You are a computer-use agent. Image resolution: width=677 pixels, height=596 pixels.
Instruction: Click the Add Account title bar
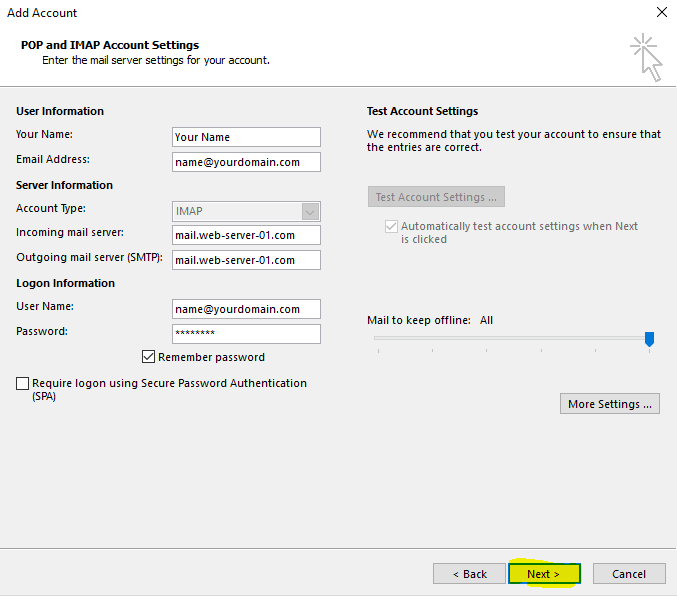click(x=300, y=13)
